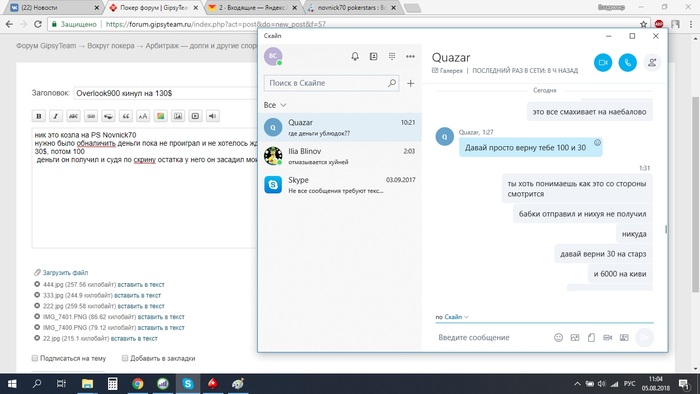Open Skype notifications bell
This screenshot has width=700, height=394.
point(355,56)
